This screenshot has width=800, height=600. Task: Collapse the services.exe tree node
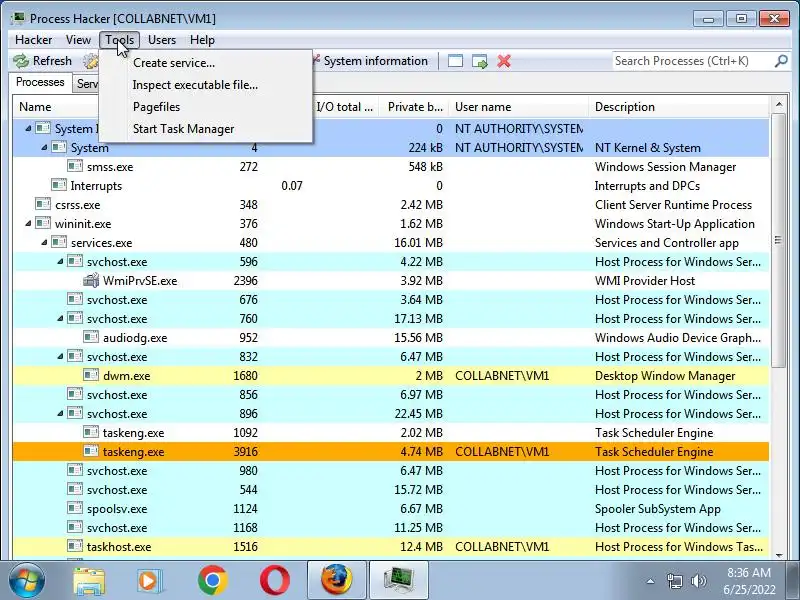point(44,242)
